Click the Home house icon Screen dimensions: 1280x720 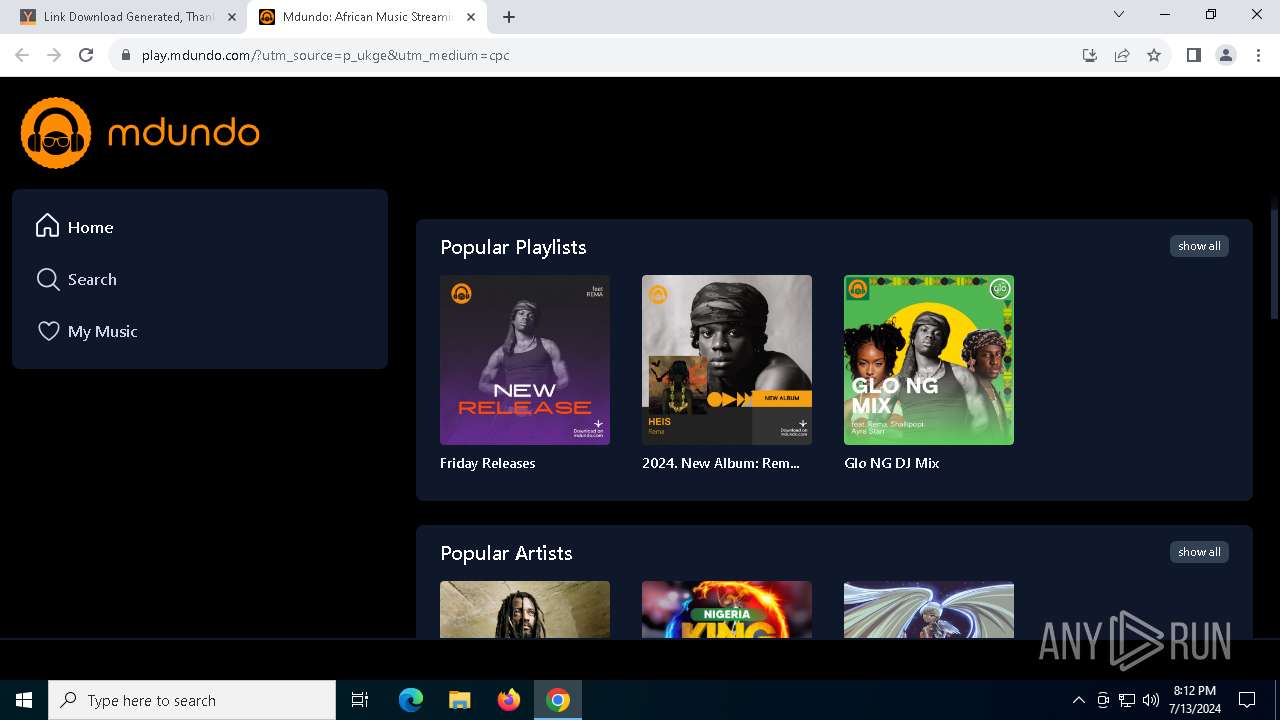[x=47, y=226]
